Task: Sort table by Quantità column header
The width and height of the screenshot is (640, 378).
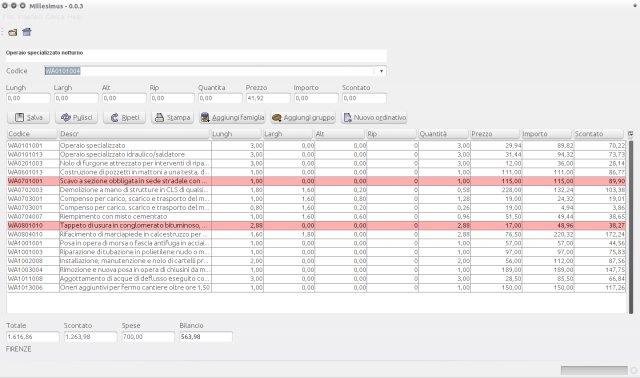Action: [444, 134]
